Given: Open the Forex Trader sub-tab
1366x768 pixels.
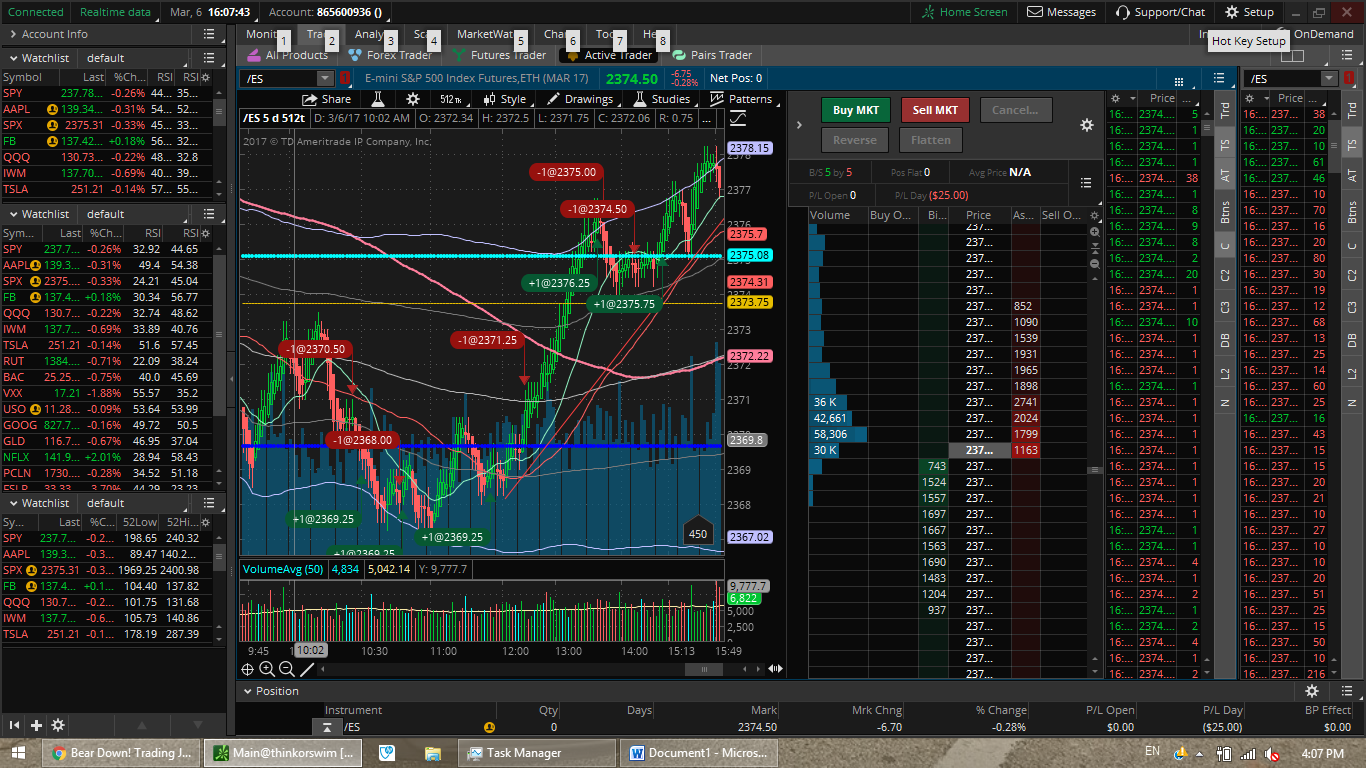Looking at the screenshot, I should (389, 55).
